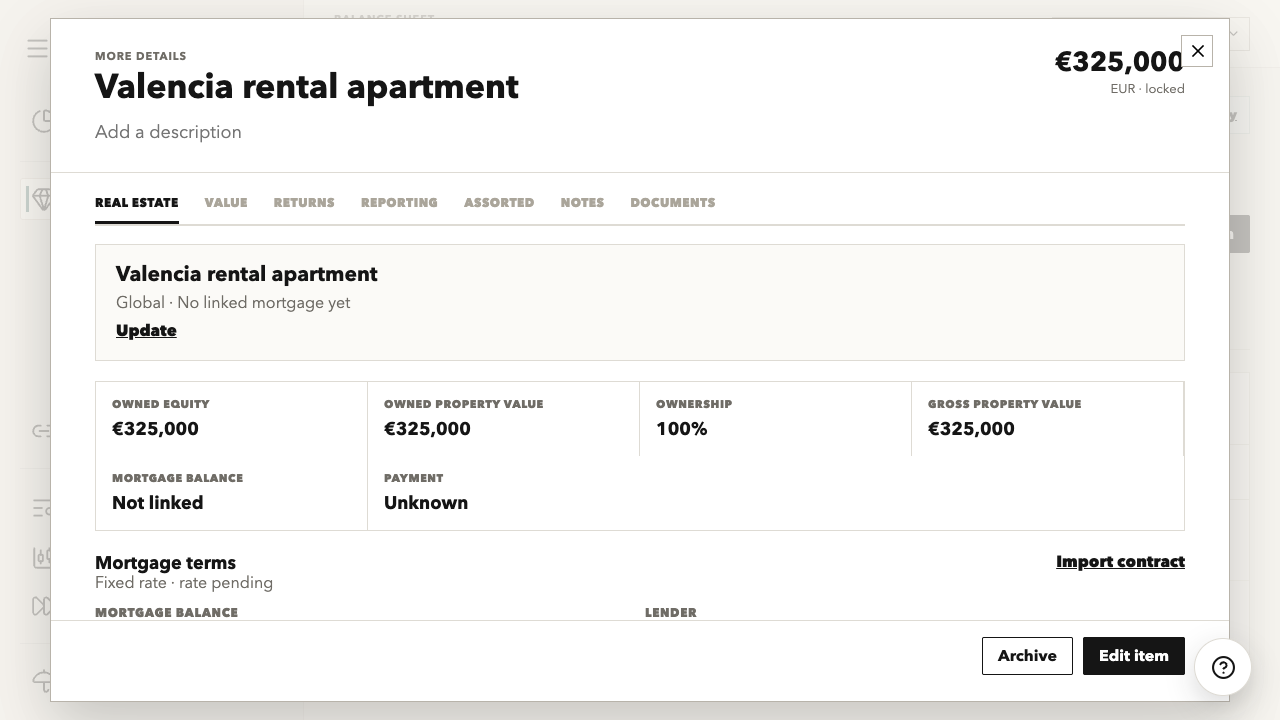Expand the dropdown chevron behind the dialog
Image resolution: width=1280 pixels, height=720 pixels.
click(x=1234, y=33)
